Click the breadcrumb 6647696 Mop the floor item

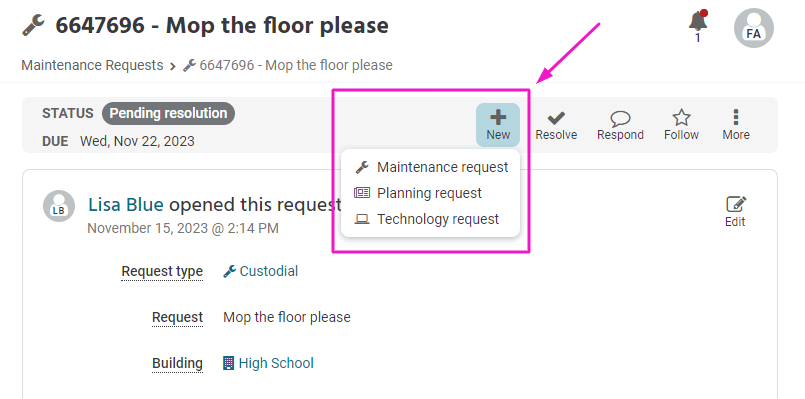[288, 65]
